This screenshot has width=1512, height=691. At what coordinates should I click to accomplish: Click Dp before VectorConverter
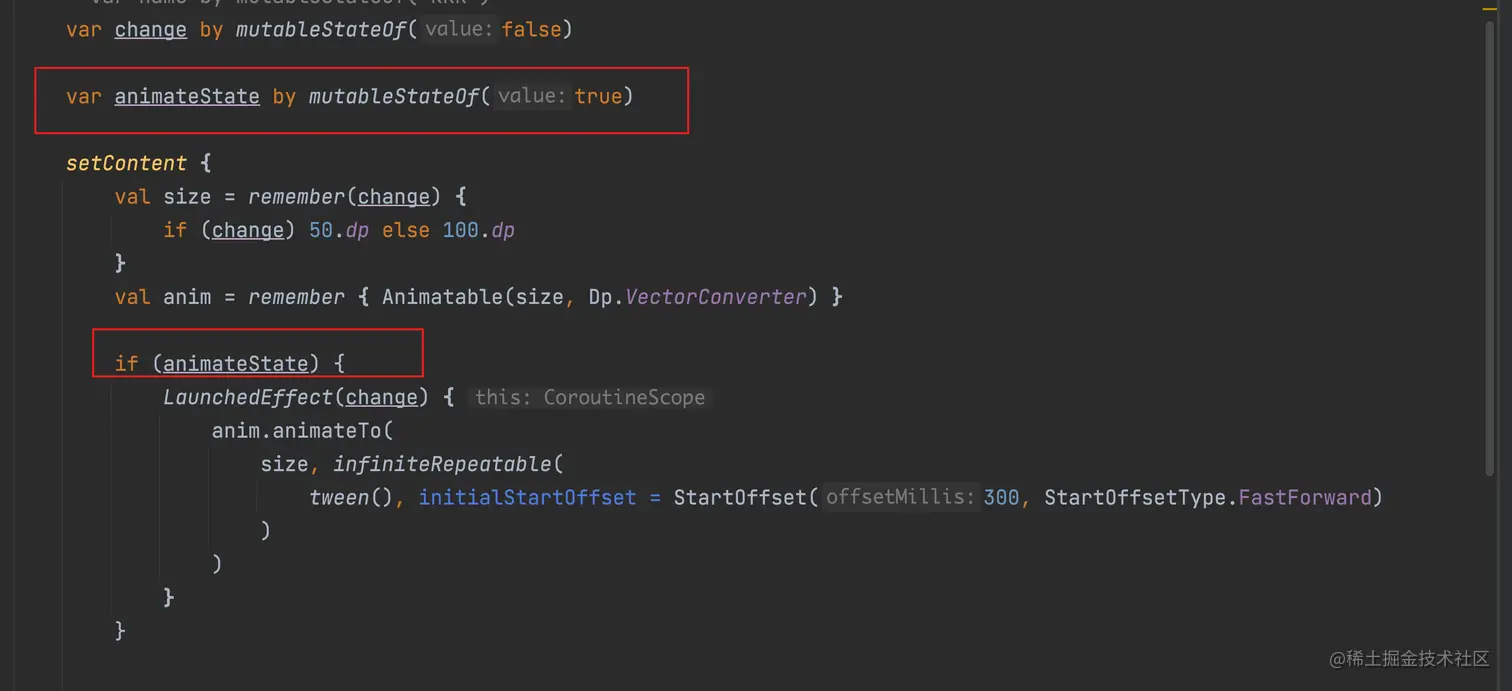[600, 296]
